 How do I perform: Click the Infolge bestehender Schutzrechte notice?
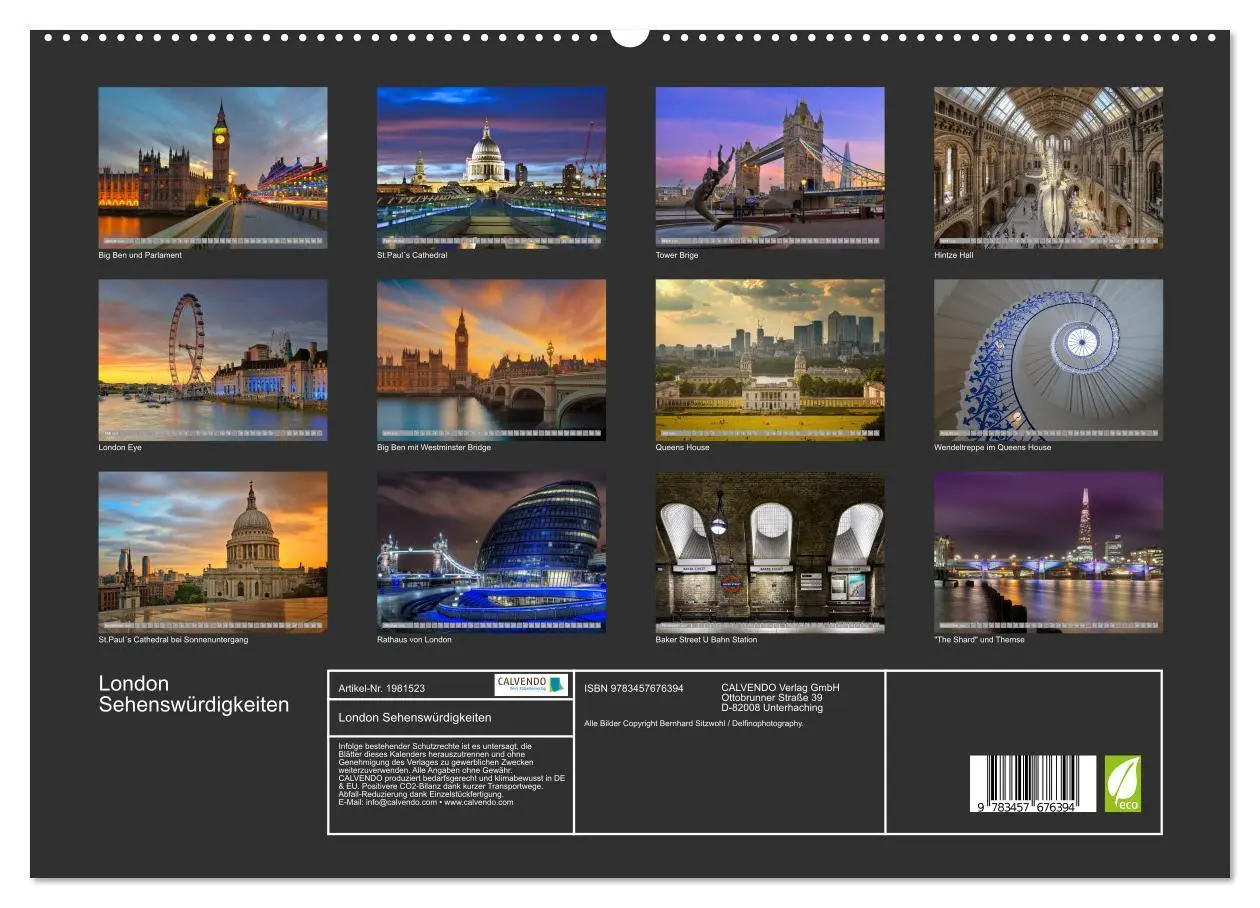[x=452, y=774]
